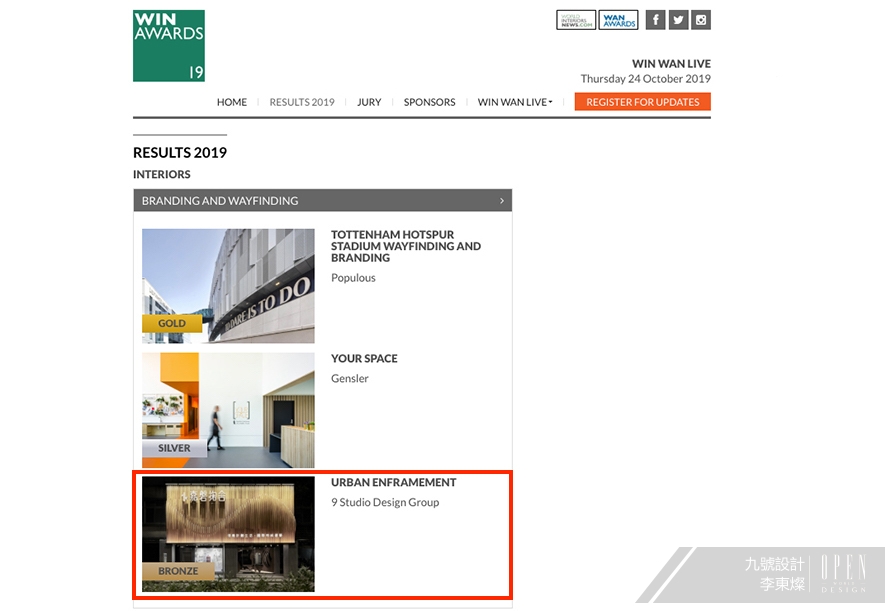The width and height of the screenshot is (885, 611).
Task: Open the Urban Enframement project thumbnail
Action: (228, 534)
